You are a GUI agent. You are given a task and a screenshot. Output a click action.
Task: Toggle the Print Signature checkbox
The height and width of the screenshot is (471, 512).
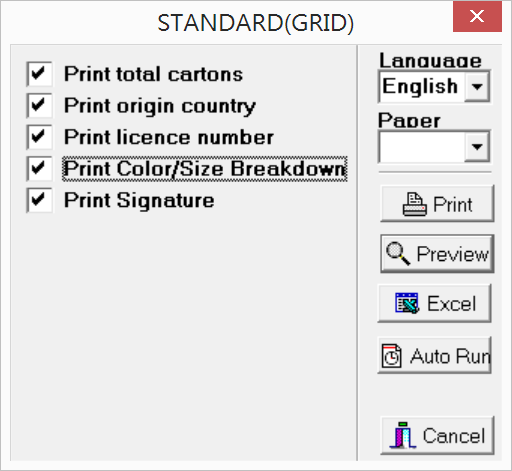(39, 200)
